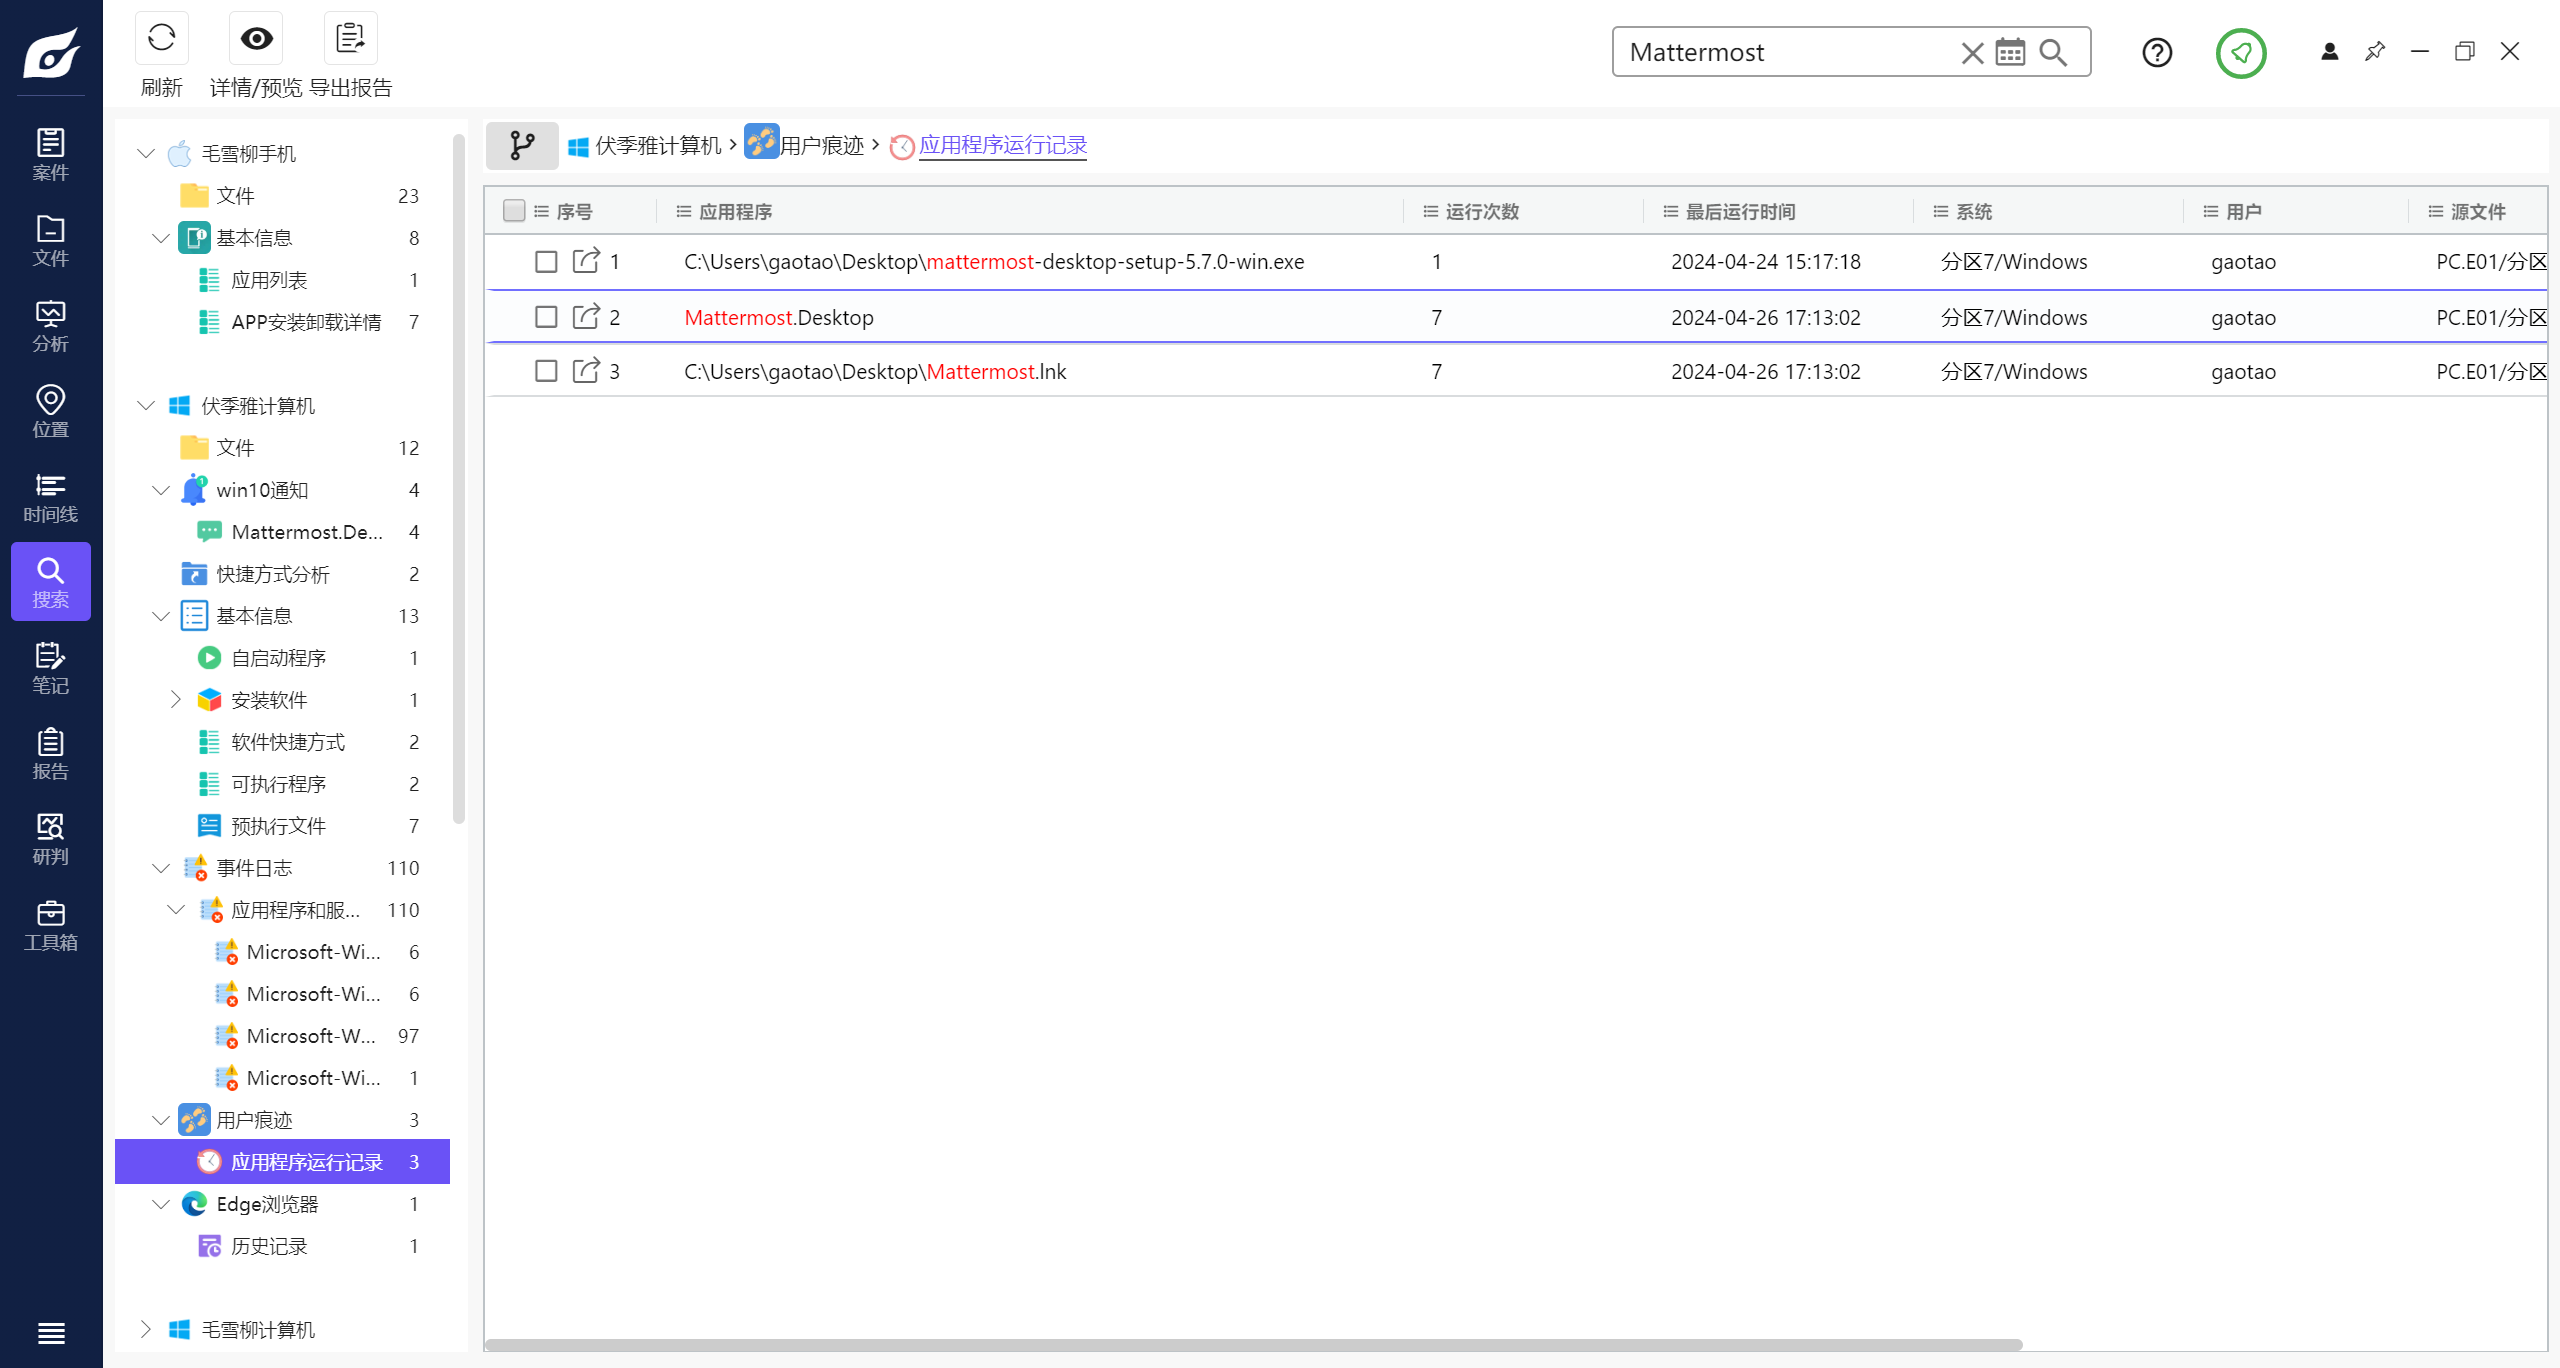Open the Details/Preview (详情/预览) eye icon
Viewport: 2560px width, 1368px height.
[256, 39]
